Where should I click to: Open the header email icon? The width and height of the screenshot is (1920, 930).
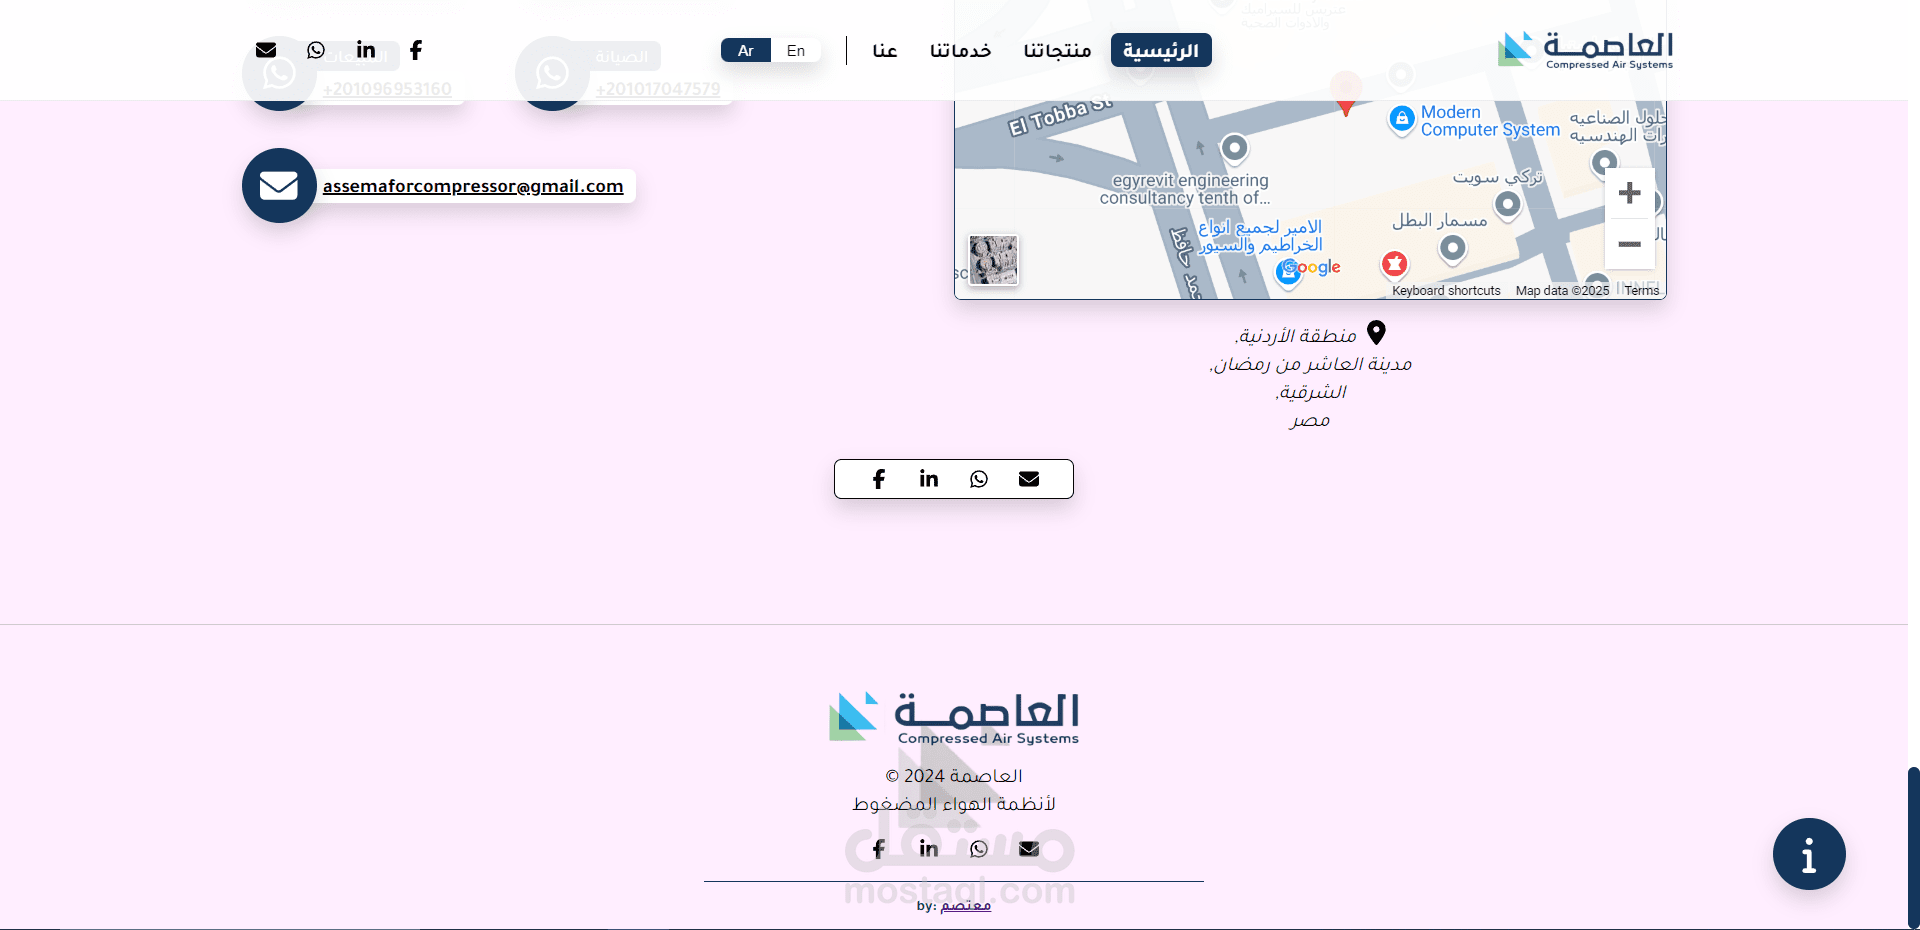[266, 50]
